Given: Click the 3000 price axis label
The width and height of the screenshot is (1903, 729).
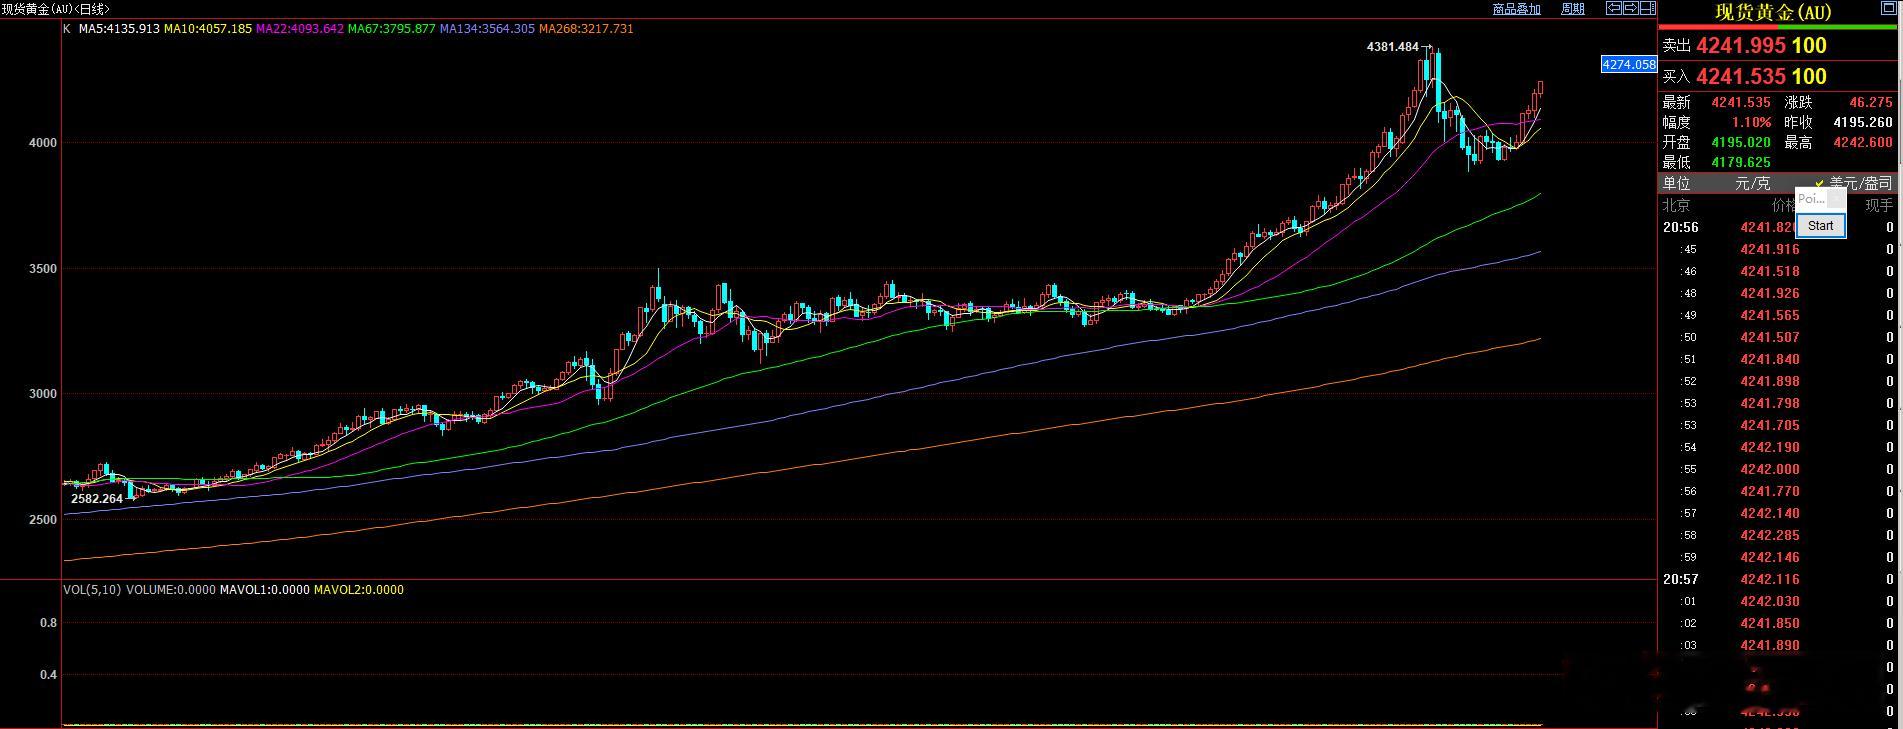Looking at the screenshot, I should (x=43, y=394).
